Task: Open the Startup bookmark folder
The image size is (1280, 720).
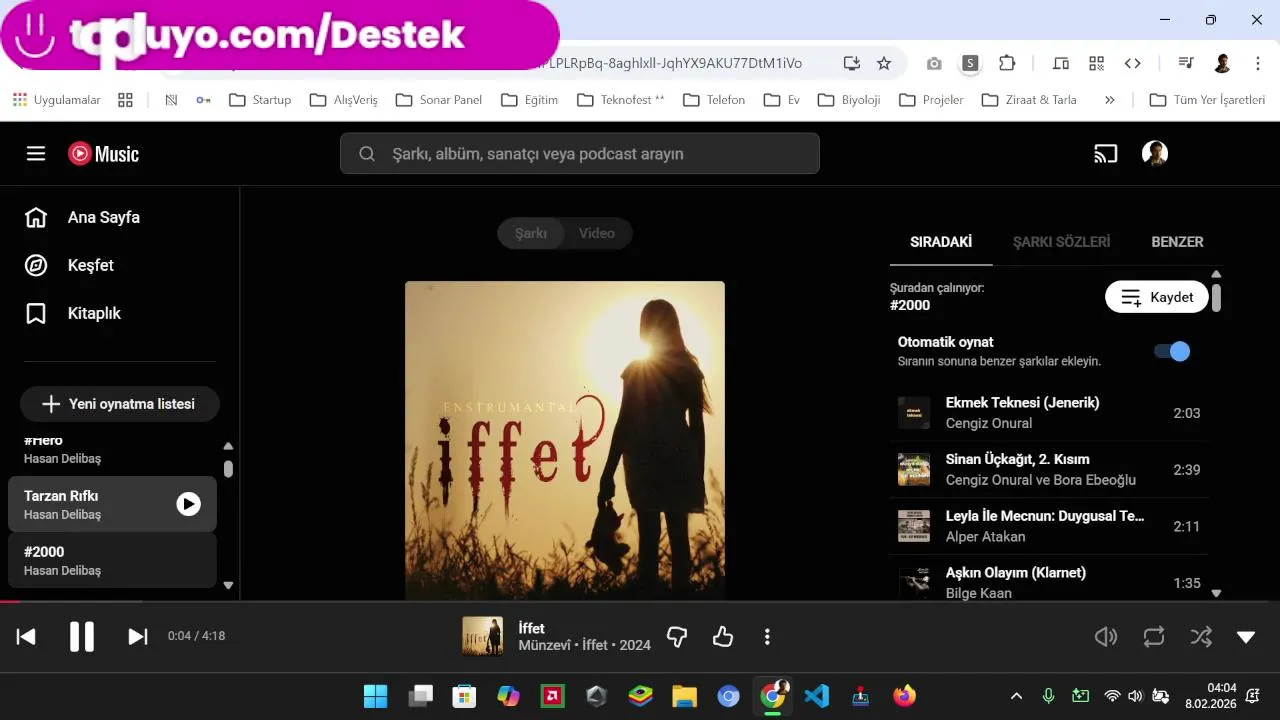Action: click(x=260, y=100)
